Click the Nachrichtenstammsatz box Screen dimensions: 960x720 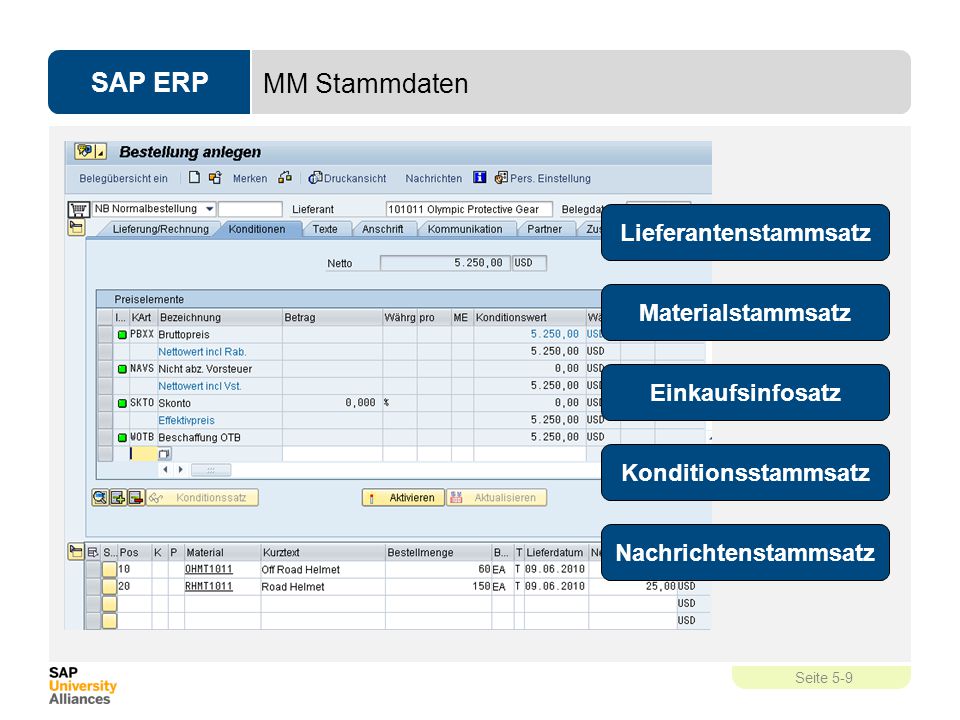[x=745, y=553]
